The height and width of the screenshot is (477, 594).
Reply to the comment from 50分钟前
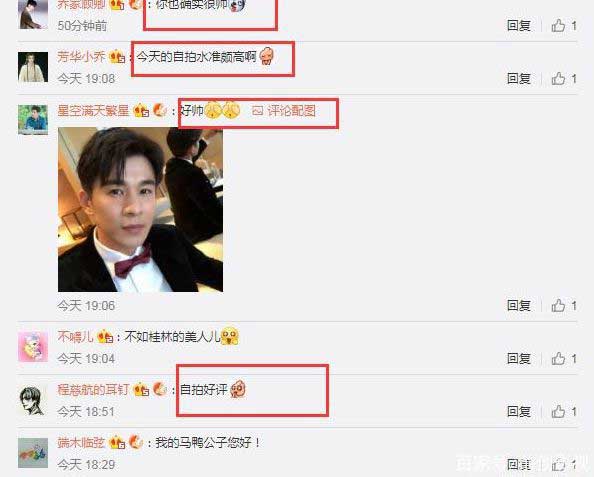pos(519,26)
